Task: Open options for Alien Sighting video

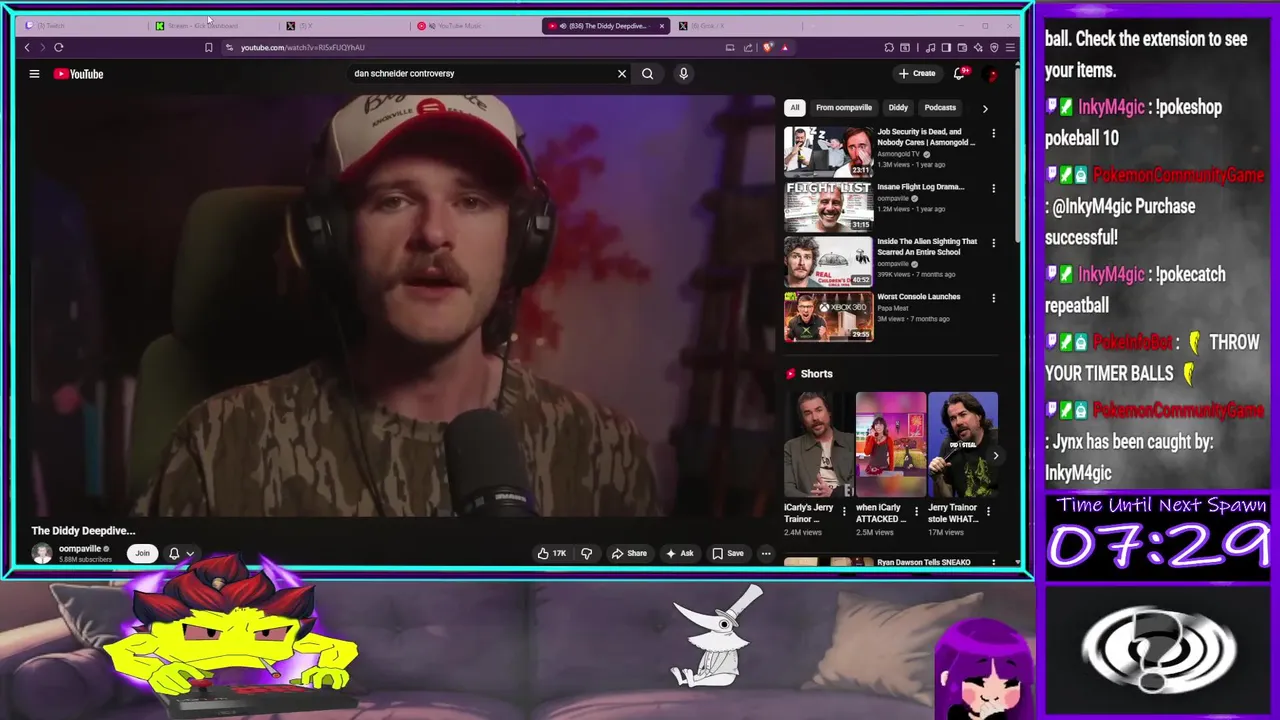Action: pos(993,243)
